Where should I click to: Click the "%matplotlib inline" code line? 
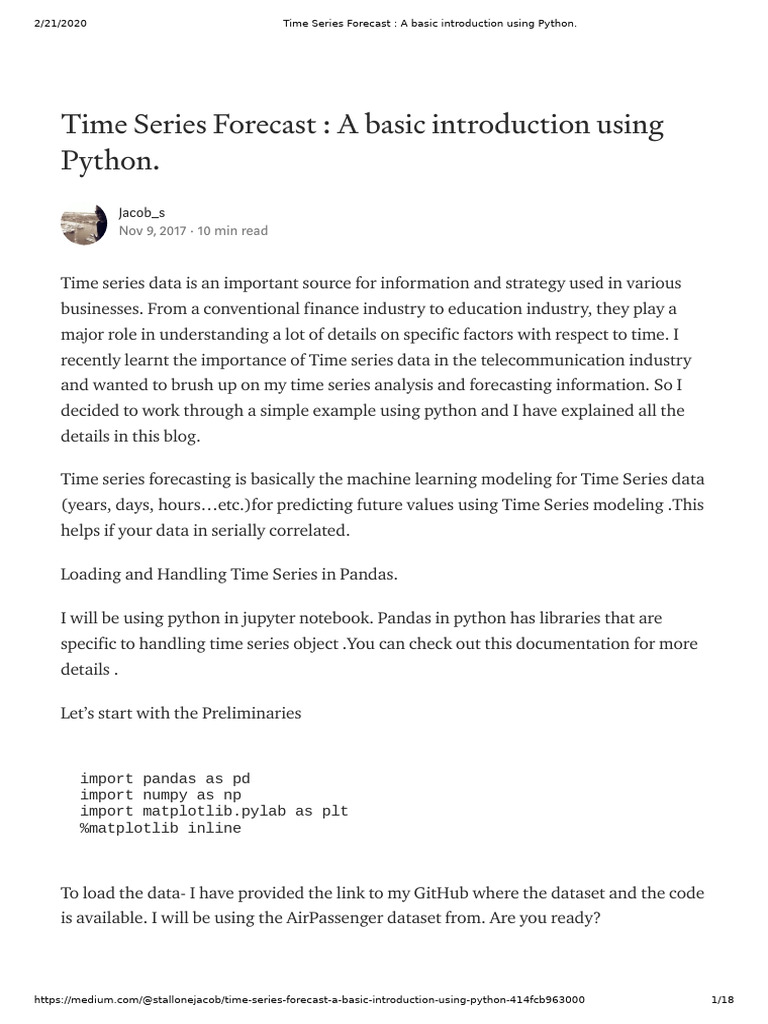point(160,828)
